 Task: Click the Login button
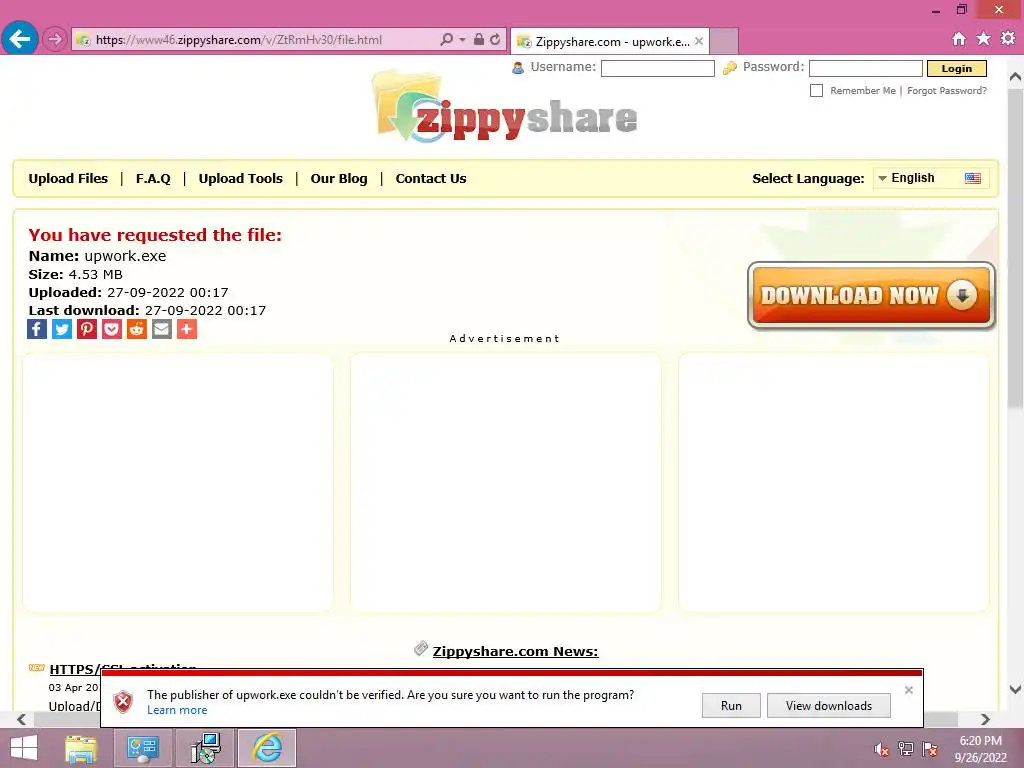coord(957,68)
